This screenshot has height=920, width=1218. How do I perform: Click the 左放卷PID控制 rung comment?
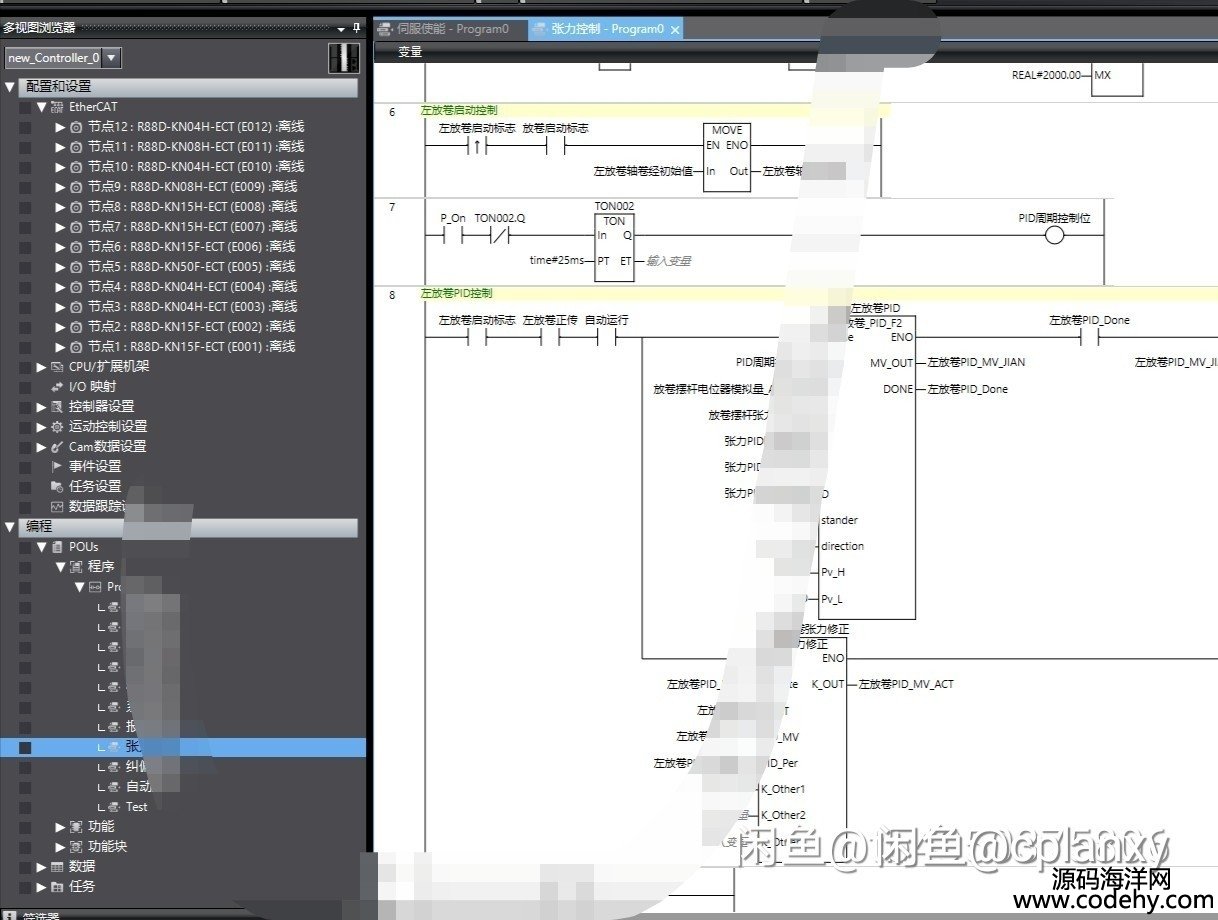tap(457, 294)
